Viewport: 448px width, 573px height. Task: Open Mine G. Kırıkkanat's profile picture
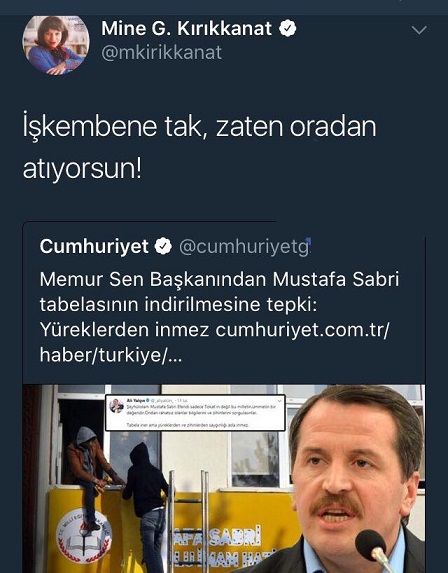point(56,45)
